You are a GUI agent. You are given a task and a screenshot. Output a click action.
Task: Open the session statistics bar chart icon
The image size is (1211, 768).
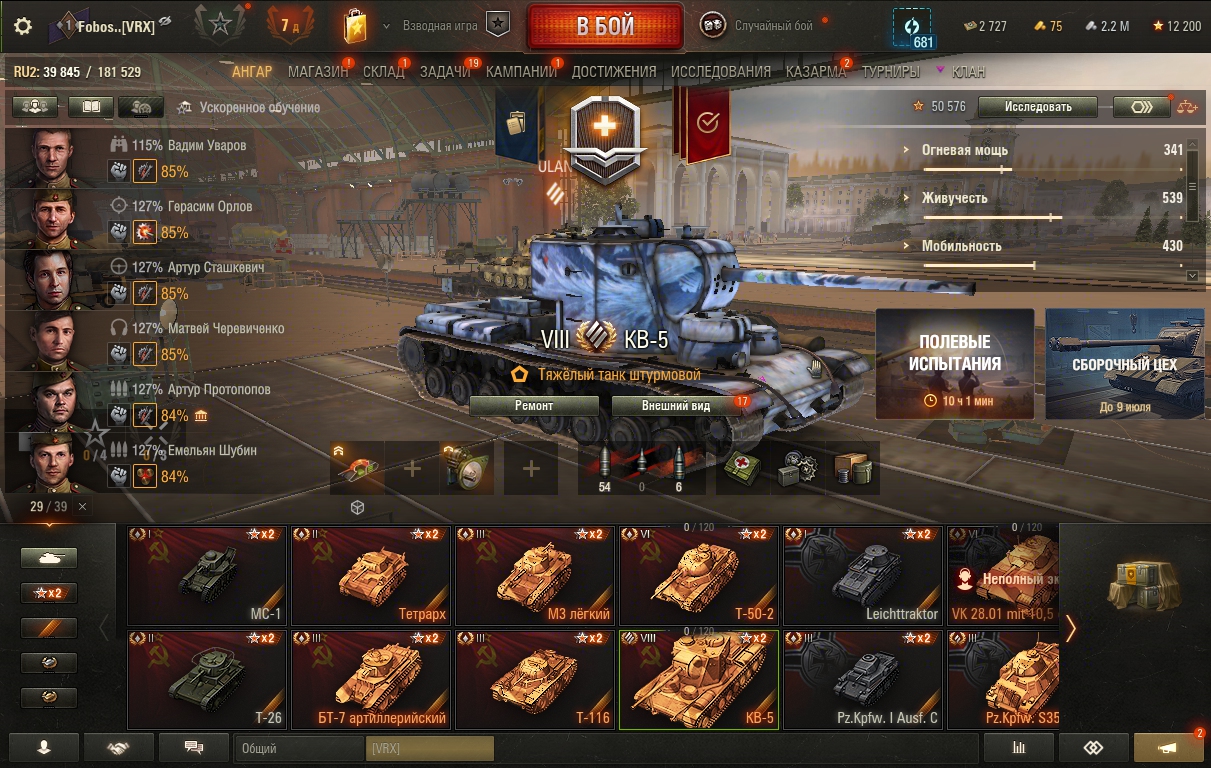[x=1019, y=747]
